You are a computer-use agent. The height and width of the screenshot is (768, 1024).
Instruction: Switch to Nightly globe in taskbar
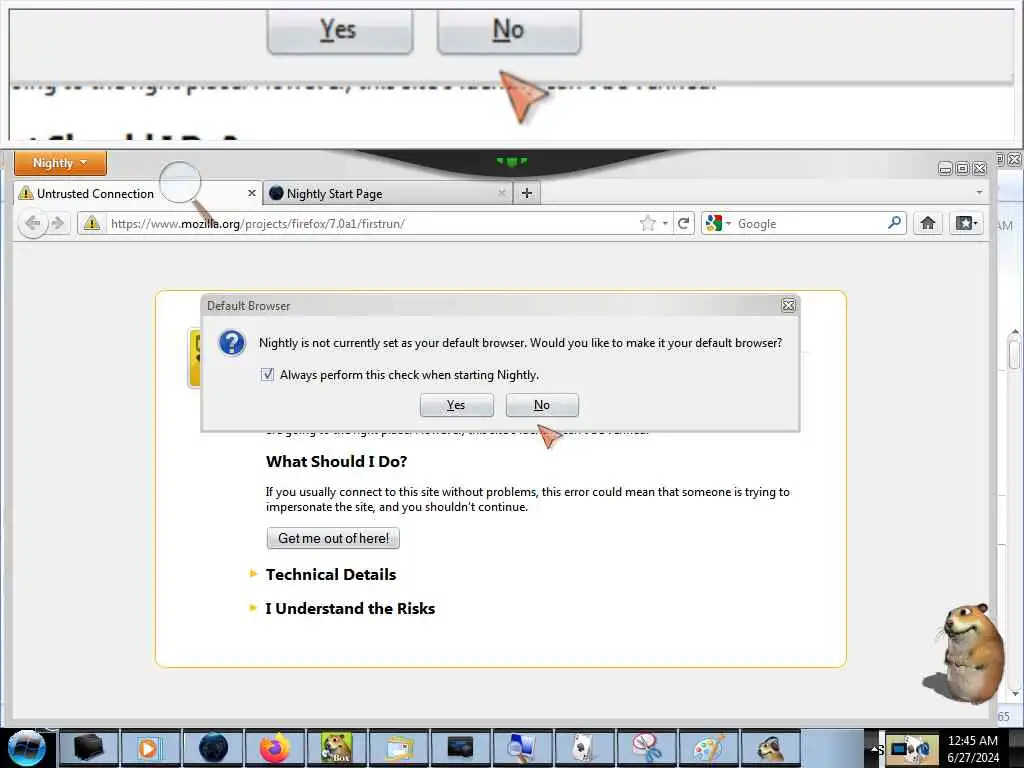pyautogui.click(x=213, y=748)
